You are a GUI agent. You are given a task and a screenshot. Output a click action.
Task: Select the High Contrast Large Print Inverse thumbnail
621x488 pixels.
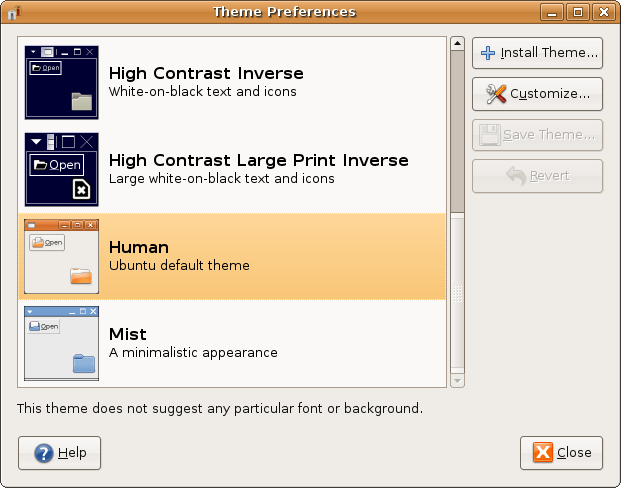point(61,169)
